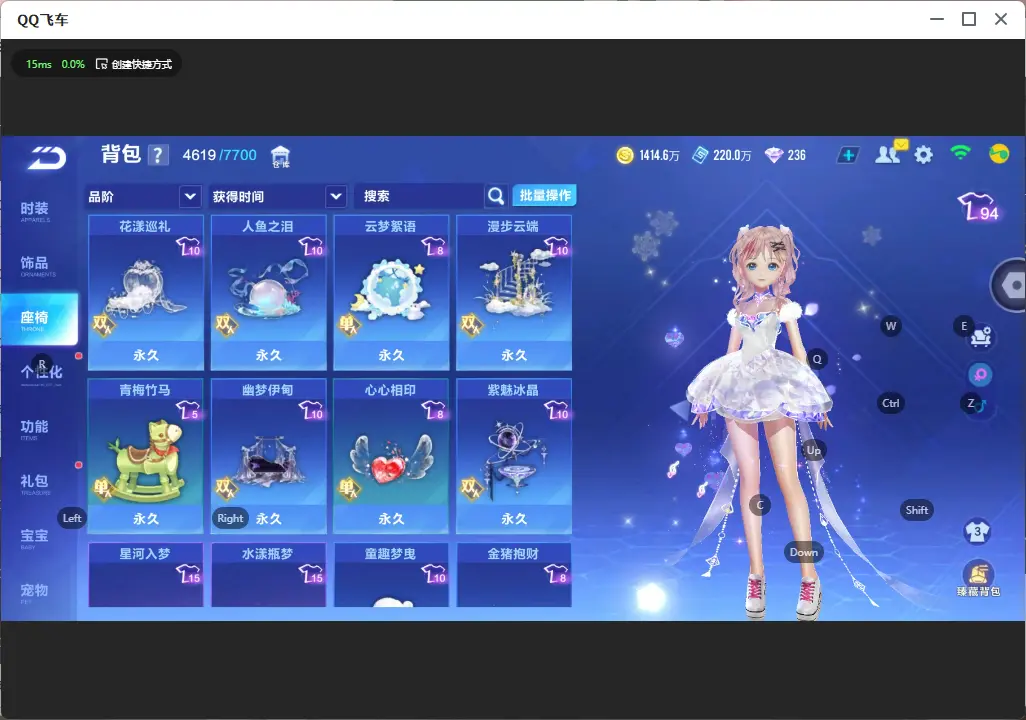The width and height of the screenshot is (1026, 720).
Task: Open the shirt icon labeled 3
Action: click(x=978, y=531)
